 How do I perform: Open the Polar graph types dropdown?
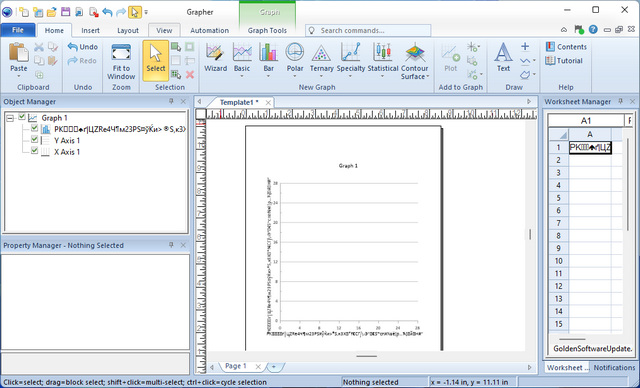(x=295, y=76)
